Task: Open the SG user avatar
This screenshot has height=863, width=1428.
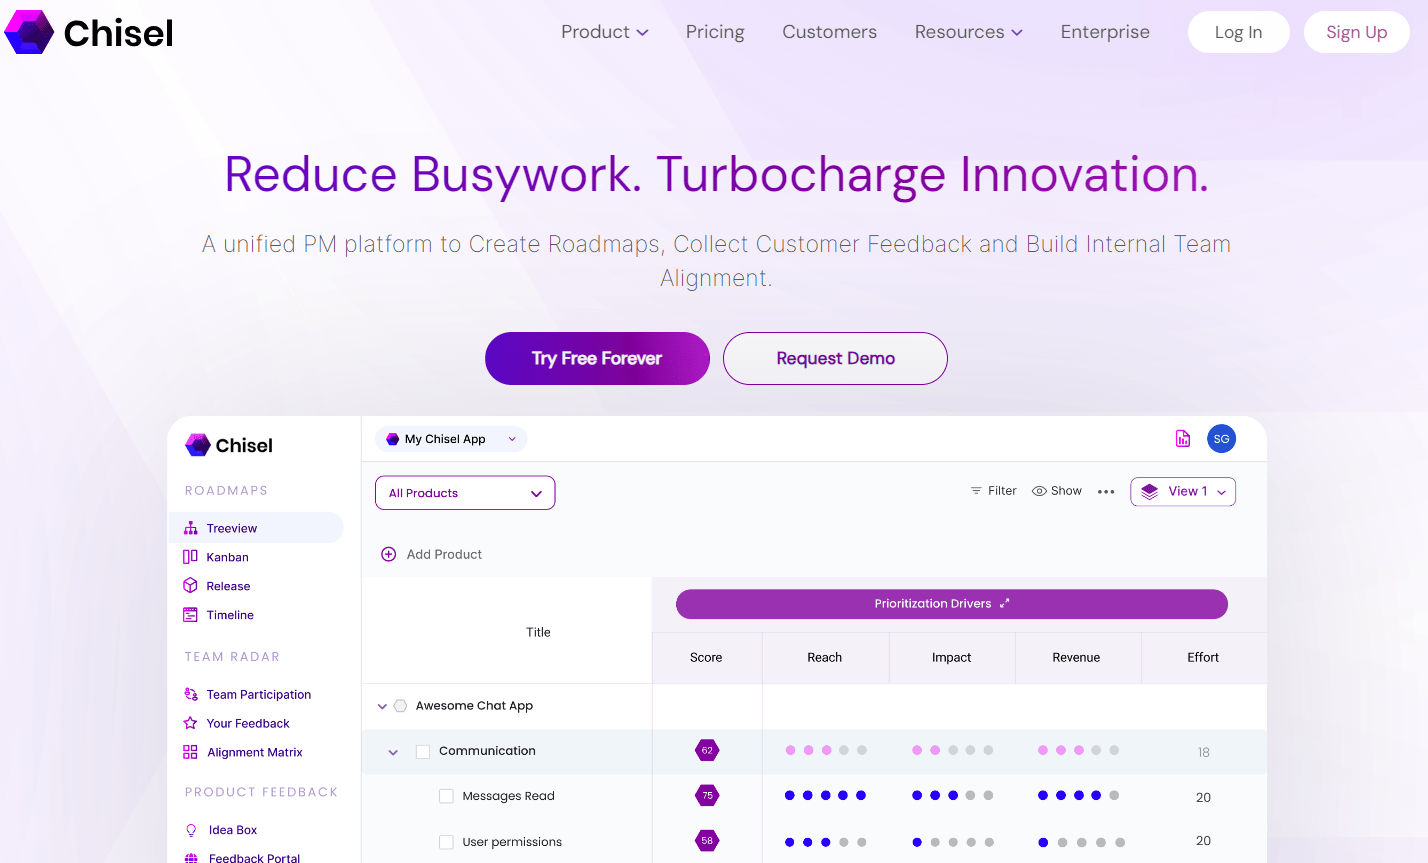Action: tap(1221, 438)
